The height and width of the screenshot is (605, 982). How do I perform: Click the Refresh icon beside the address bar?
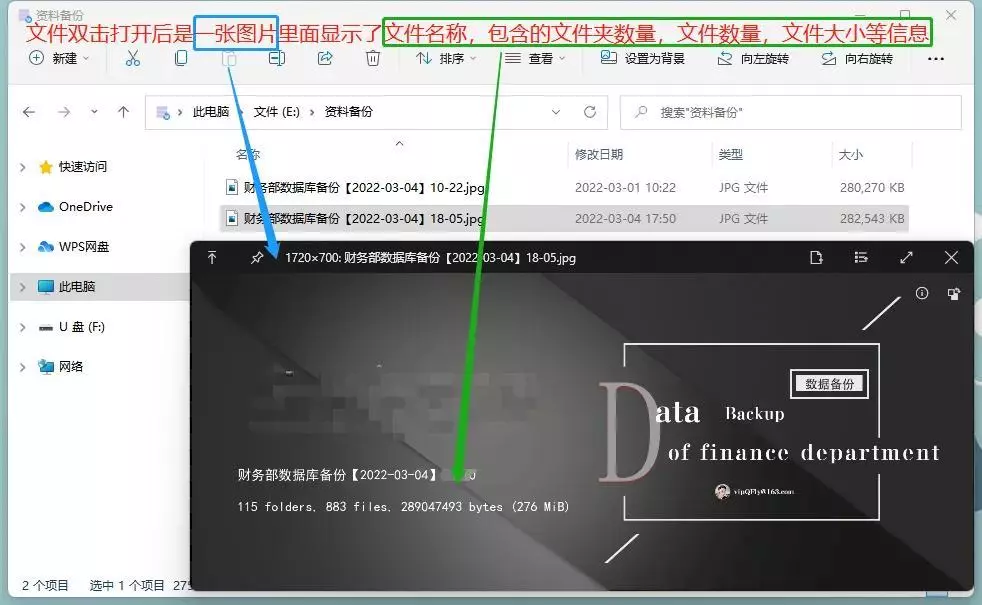point(589,112)
